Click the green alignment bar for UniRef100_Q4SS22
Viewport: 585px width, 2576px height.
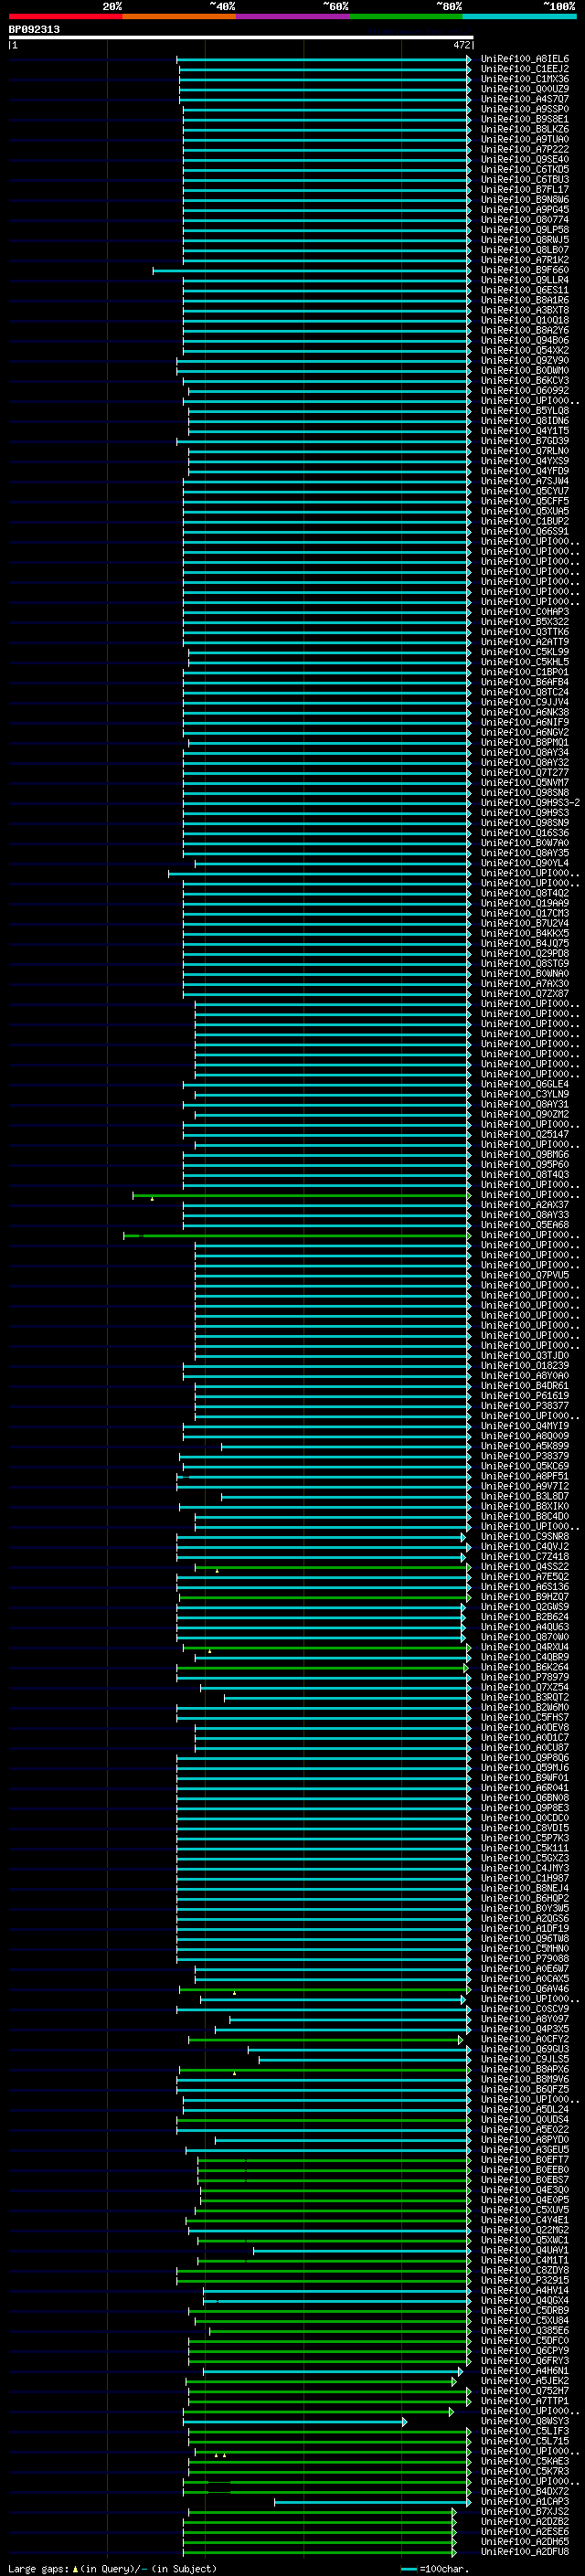332,1567
